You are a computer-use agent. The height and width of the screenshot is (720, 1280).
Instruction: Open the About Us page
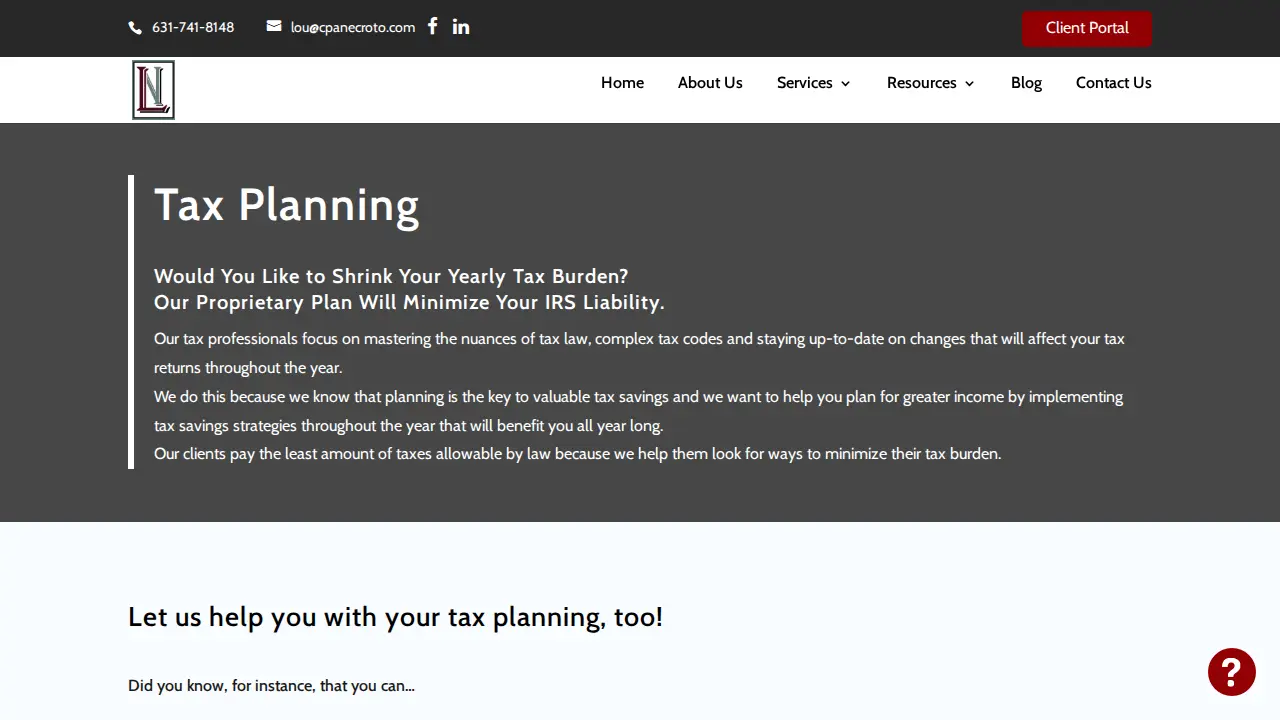click(710, 83)
